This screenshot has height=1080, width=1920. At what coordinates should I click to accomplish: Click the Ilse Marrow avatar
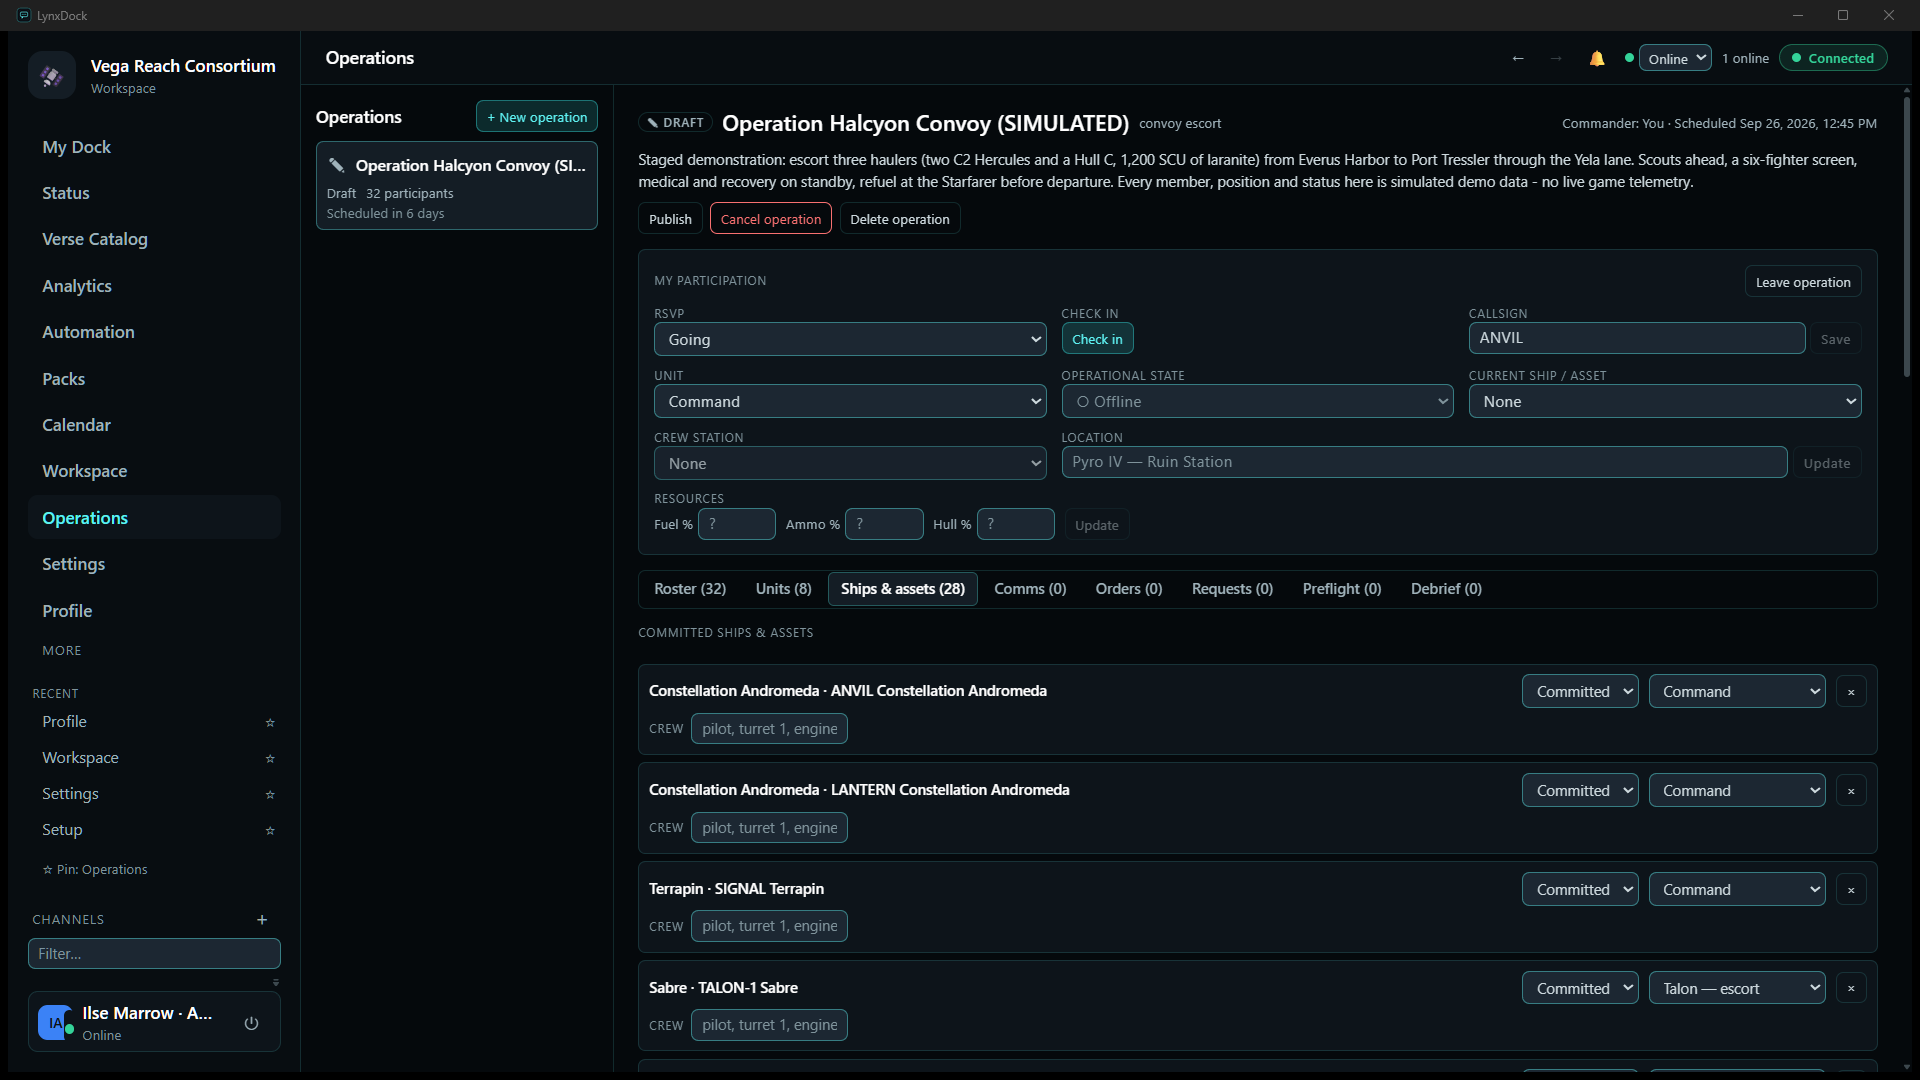pos(55,1023)
